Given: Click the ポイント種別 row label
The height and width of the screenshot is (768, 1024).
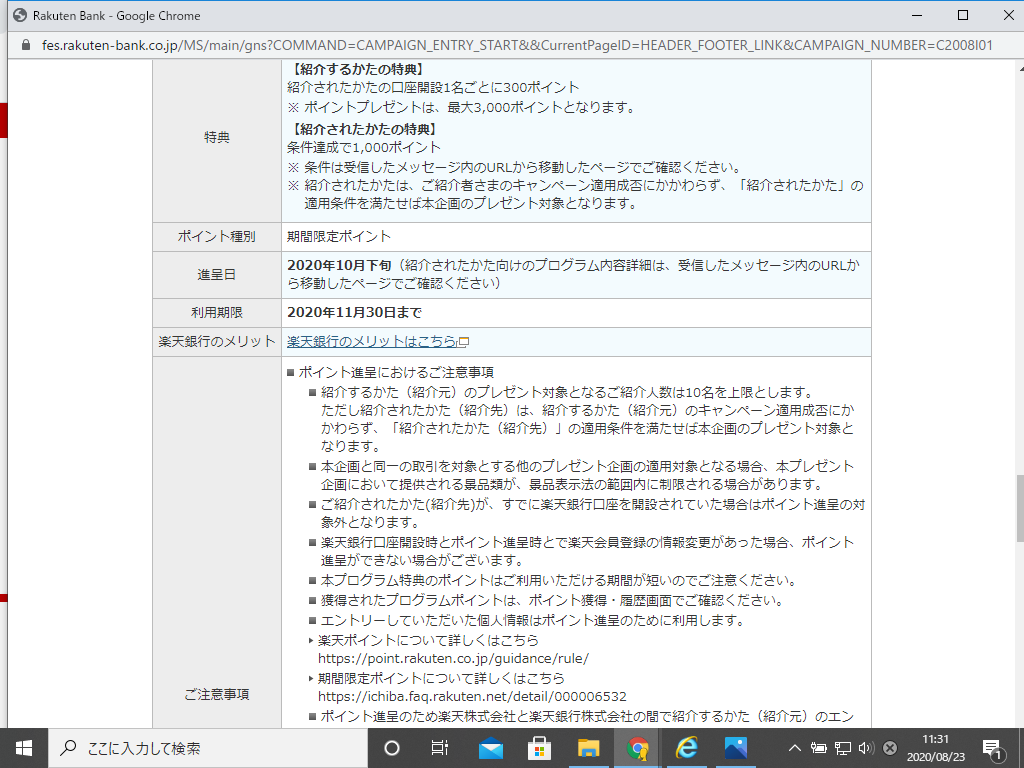Looking at the screenshot, I should pos(217,236).
